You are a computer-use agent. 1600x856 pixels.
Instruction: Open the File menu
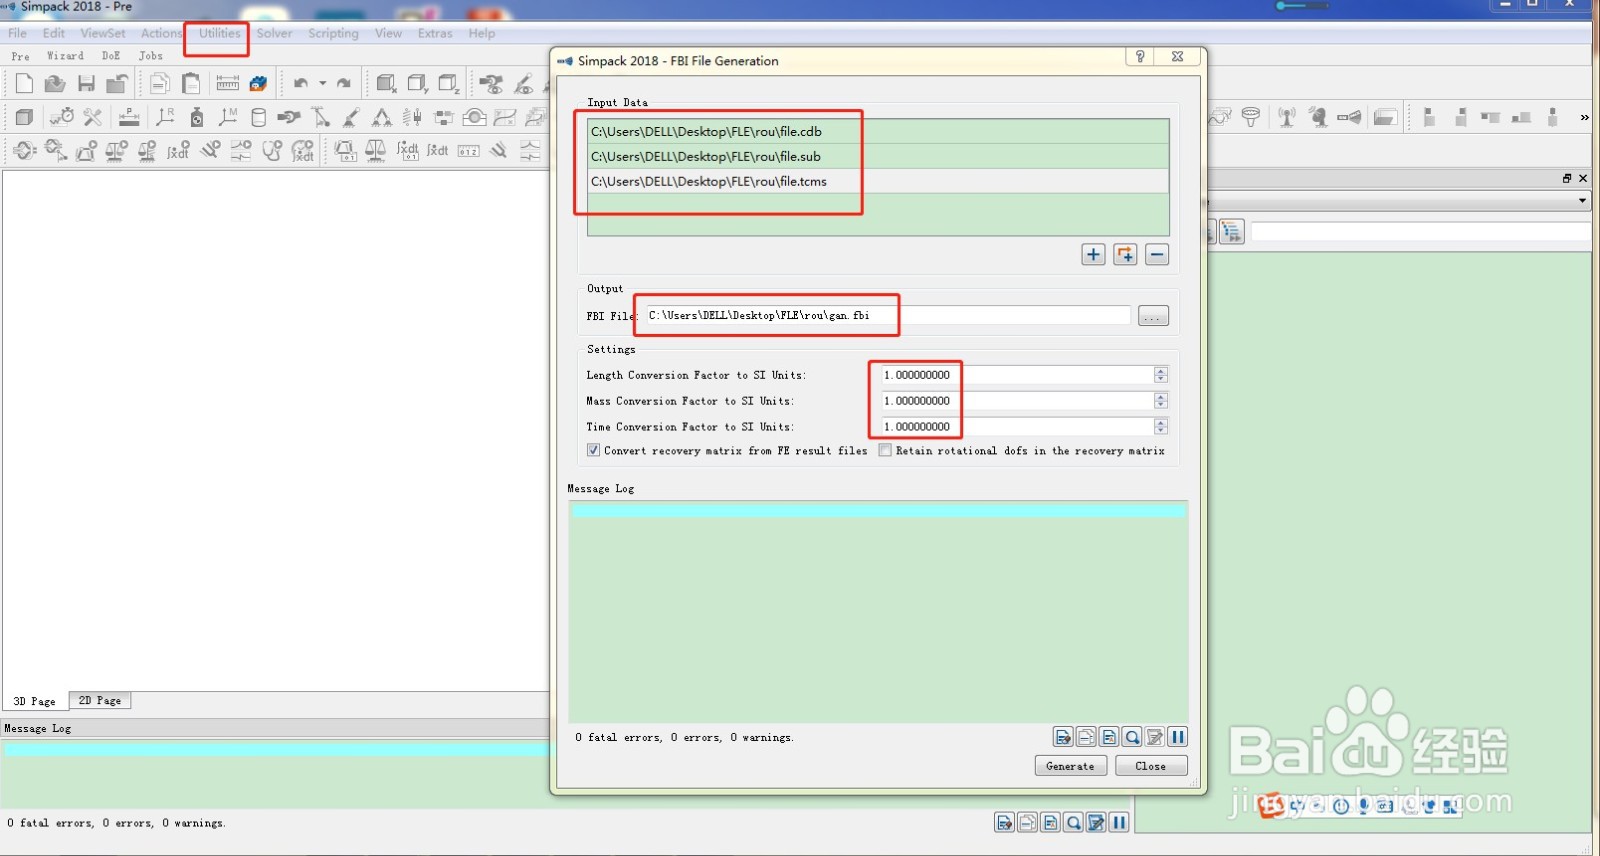[x=18, y=33]
